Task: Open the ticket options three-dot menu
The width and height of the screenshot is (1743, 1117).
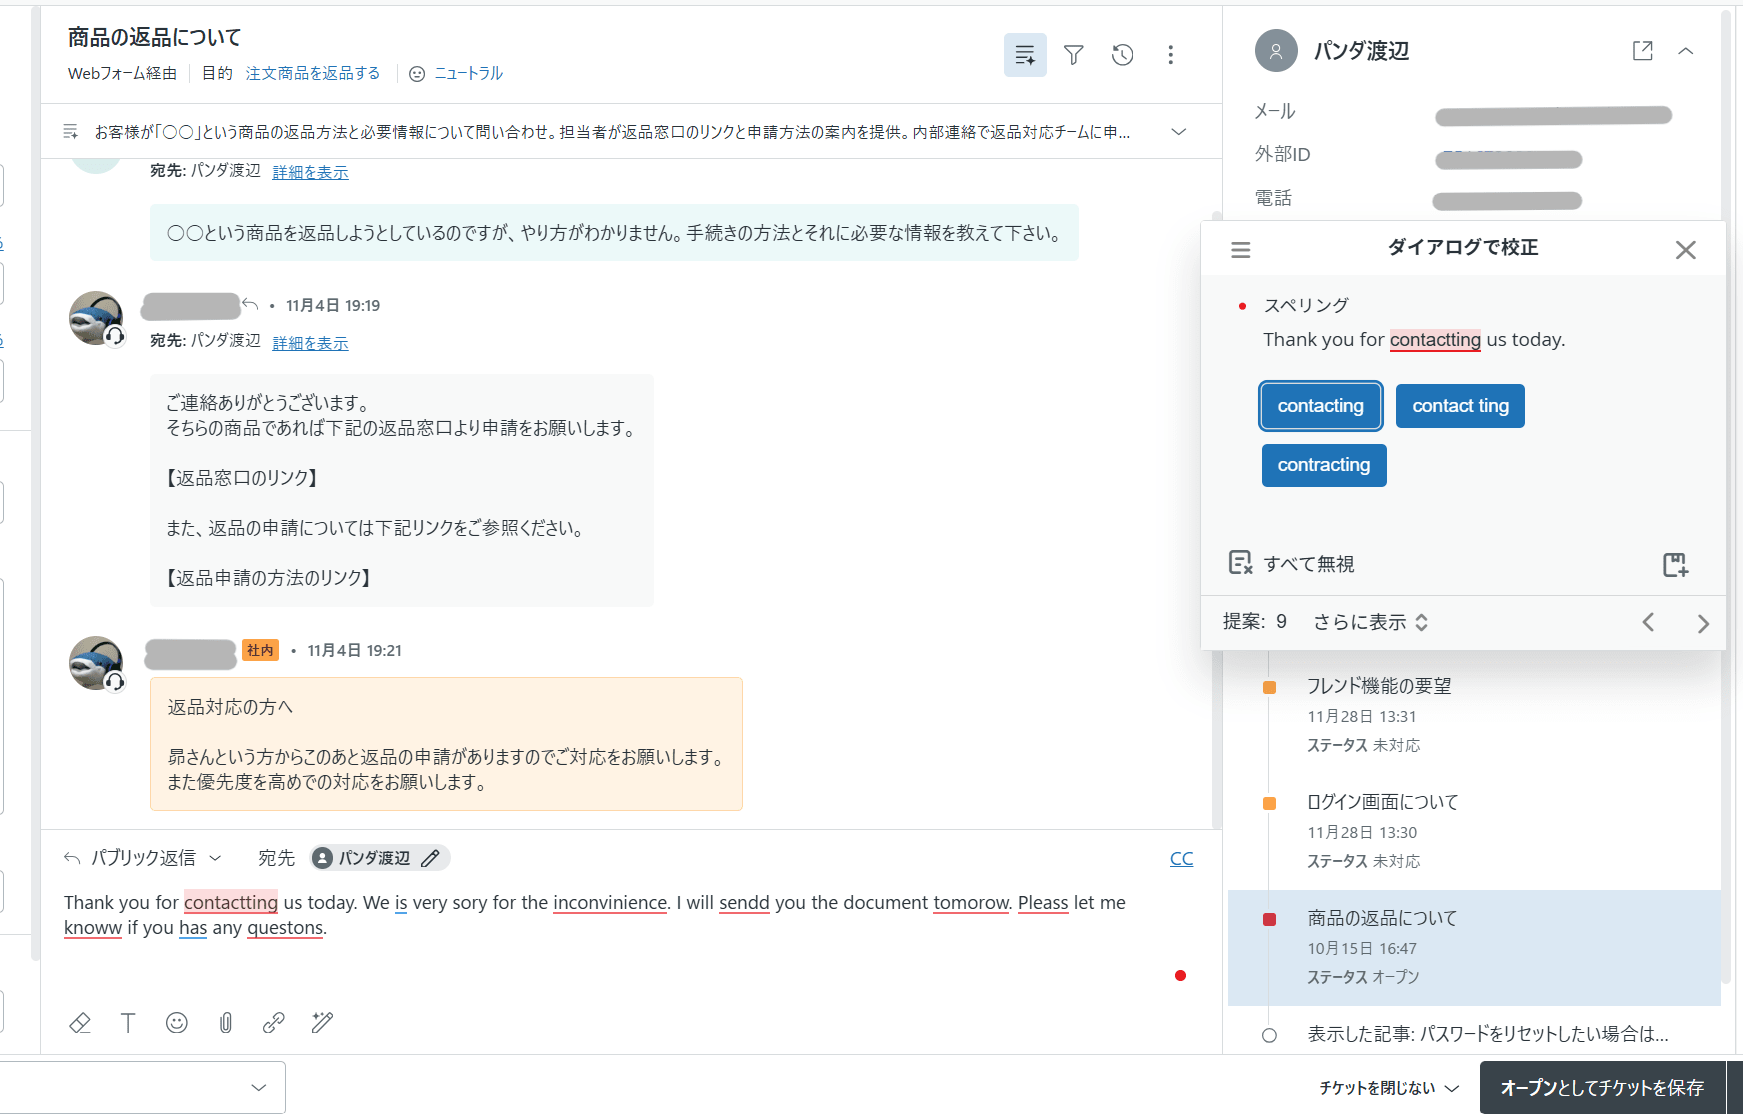Action: (1171, 55)
